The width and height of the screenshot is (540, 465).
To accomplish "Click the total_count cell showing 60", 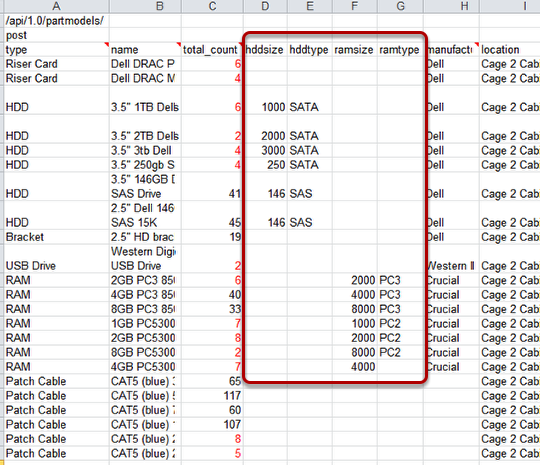I will pyautogui.click(x=212, y=410).
